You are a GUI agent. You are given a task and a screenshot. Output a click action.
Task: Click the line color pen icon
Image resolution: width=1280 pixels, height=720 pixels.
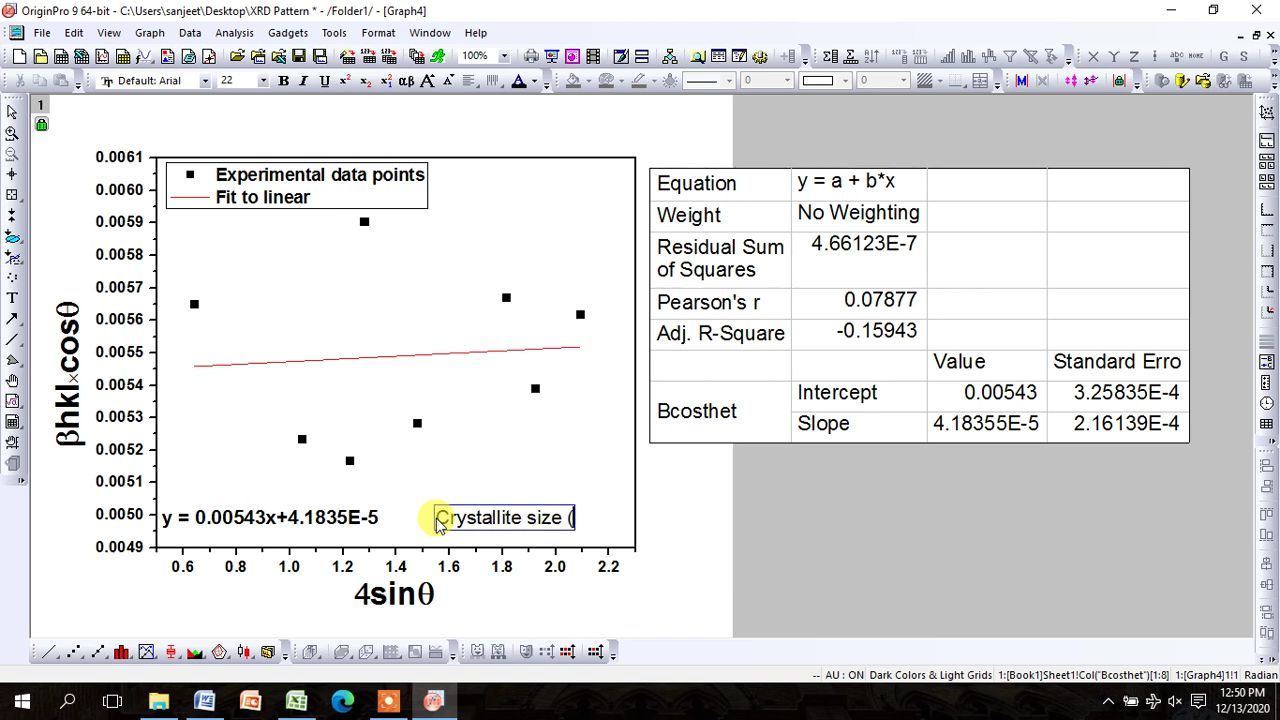[x=638, y=81]
